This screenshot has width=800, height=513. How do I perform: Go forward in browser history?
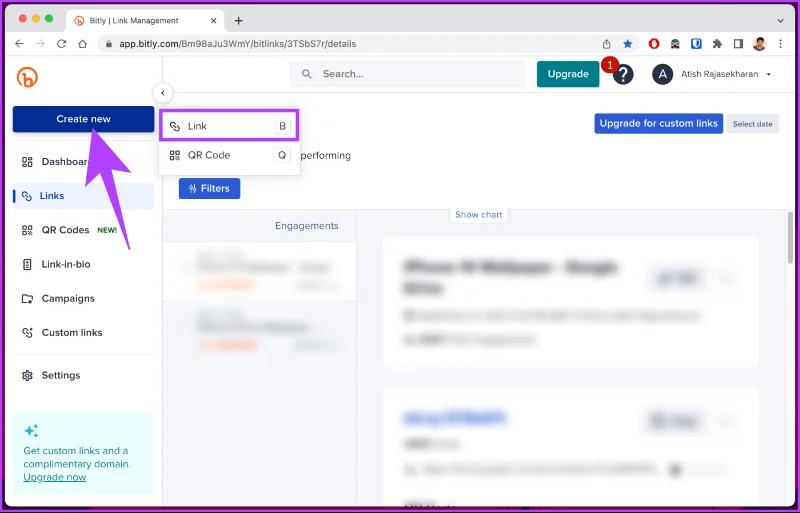tap(40, 44)
